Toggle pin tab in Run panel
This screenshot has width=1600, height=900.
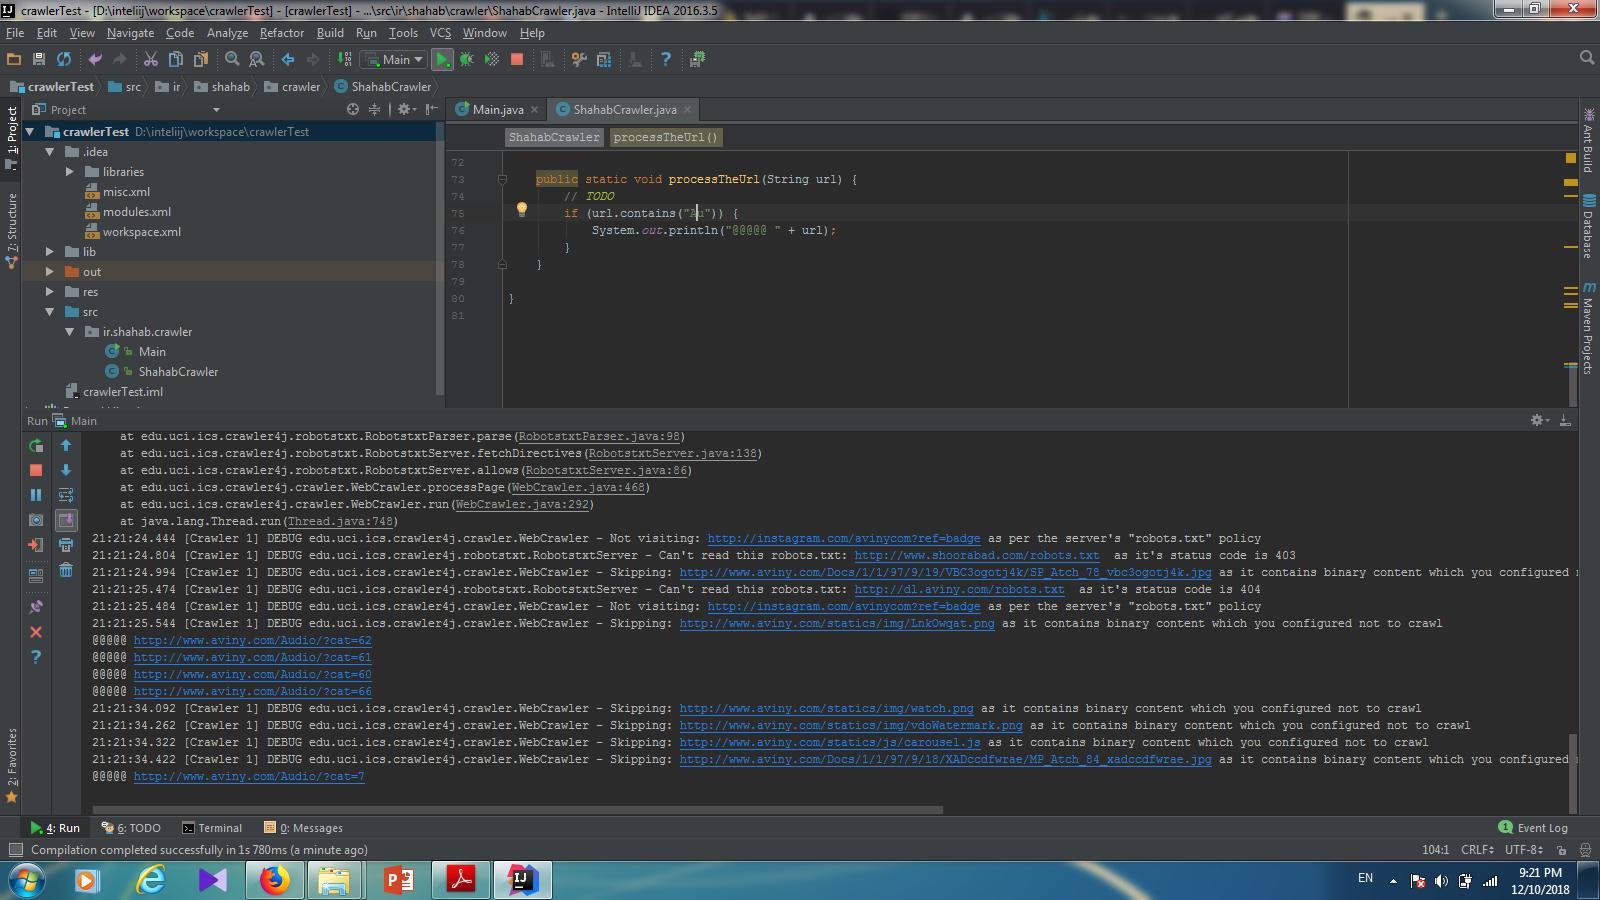(36, 606)
